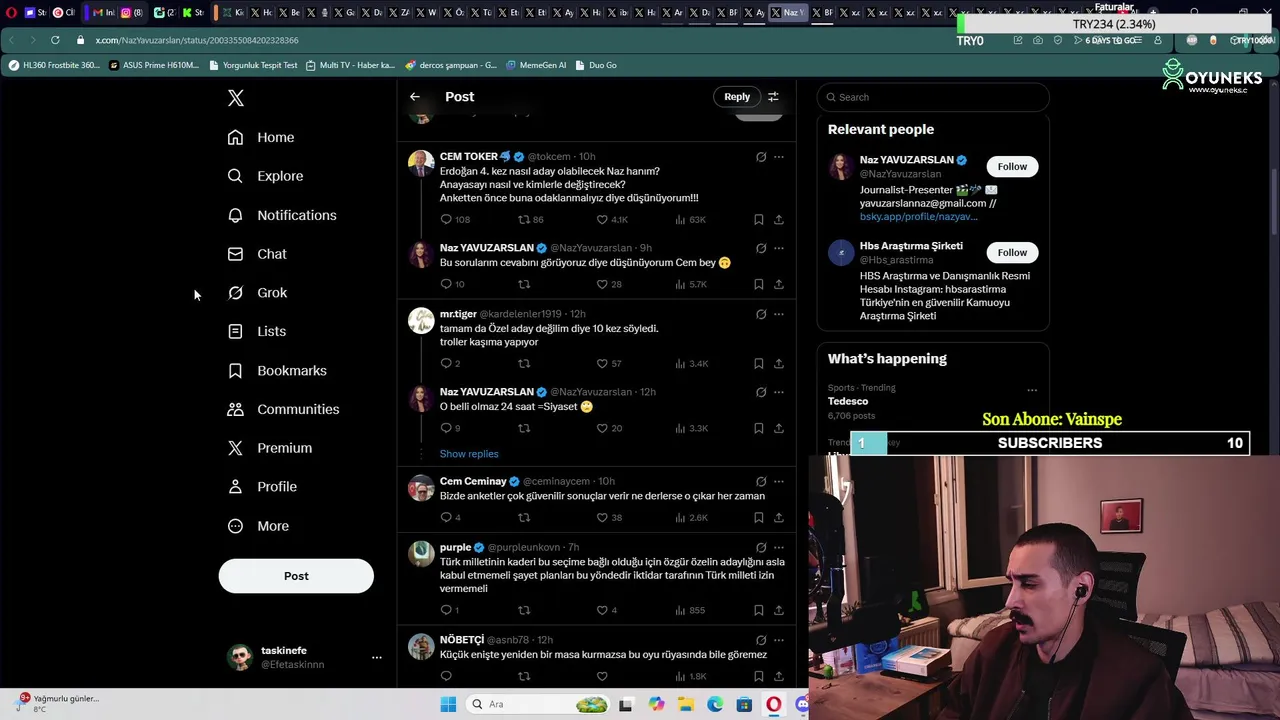Open Bookmarks from the sidebar
The width and height of the screenshot is (1280, 720).
277,370
